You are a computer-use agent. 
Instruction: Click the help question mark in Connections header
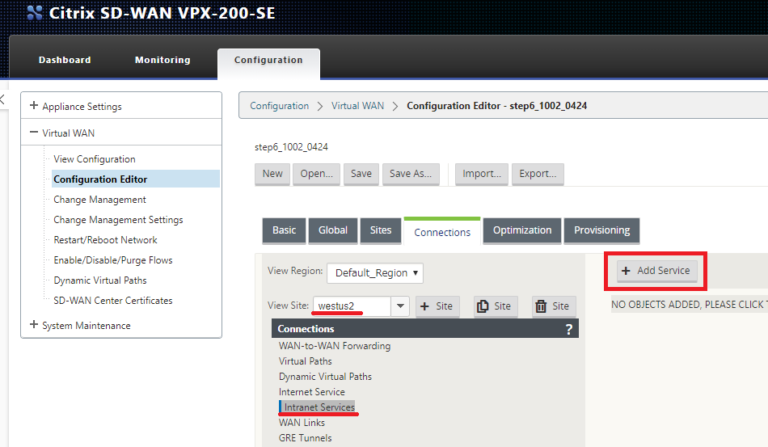click(x=569, y=329)
